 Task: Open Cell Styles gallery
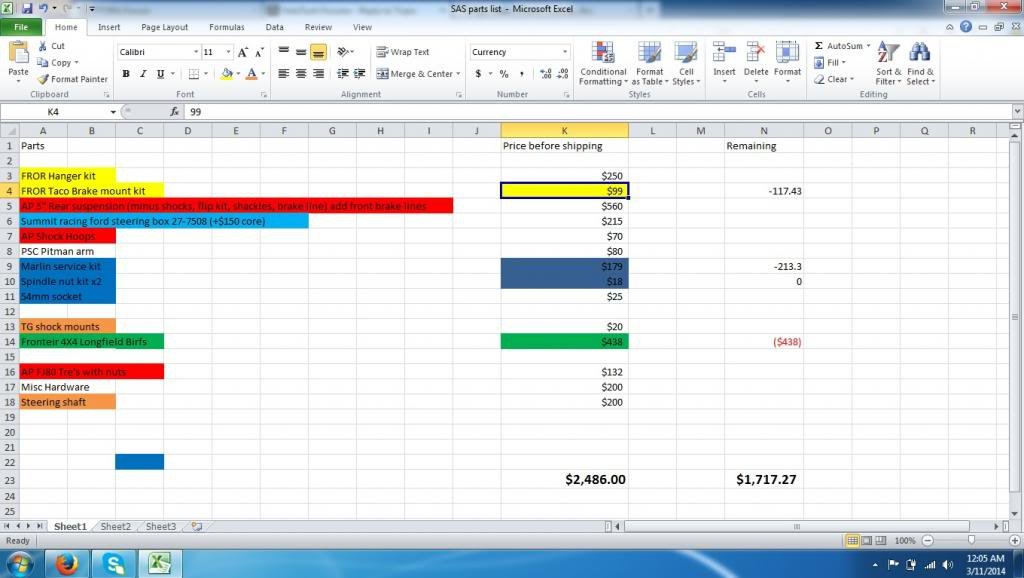coord(686,63)
